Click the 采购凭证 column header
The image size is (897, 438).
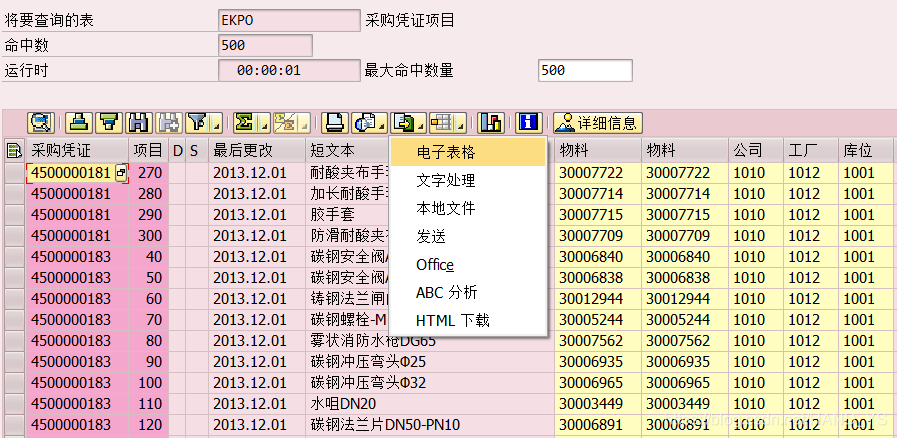coord(77,150)
